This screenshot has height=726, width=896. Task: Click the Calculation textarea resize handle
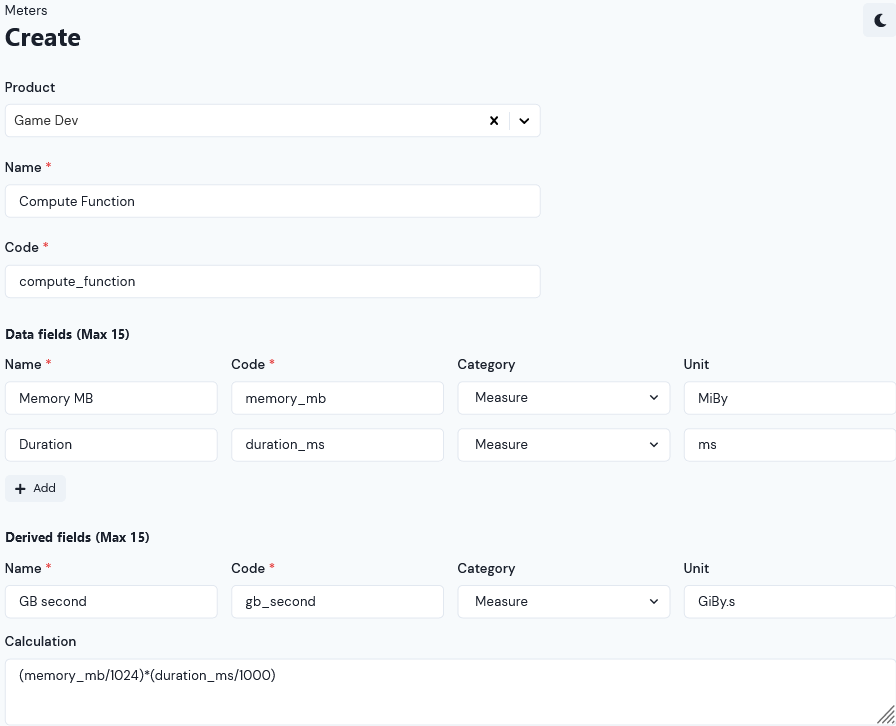[x=886, y=715]
